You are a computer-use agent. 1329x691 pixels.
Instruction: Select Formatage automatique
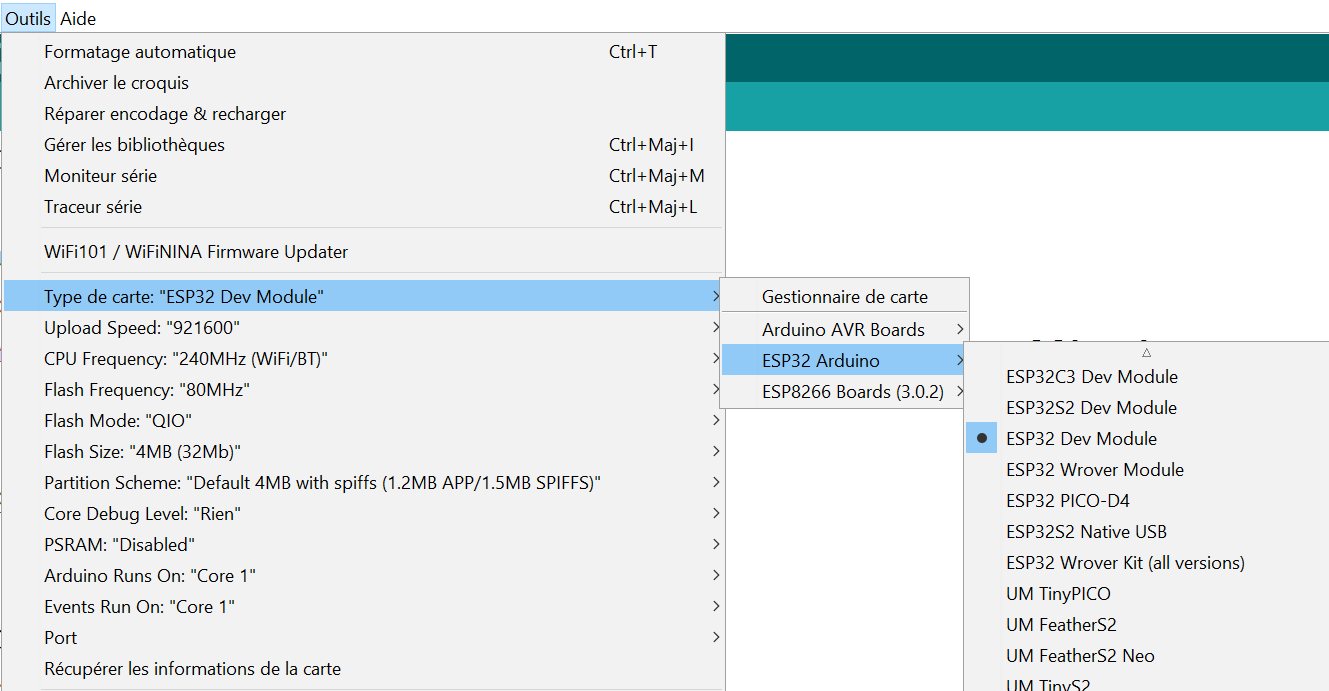140,52
